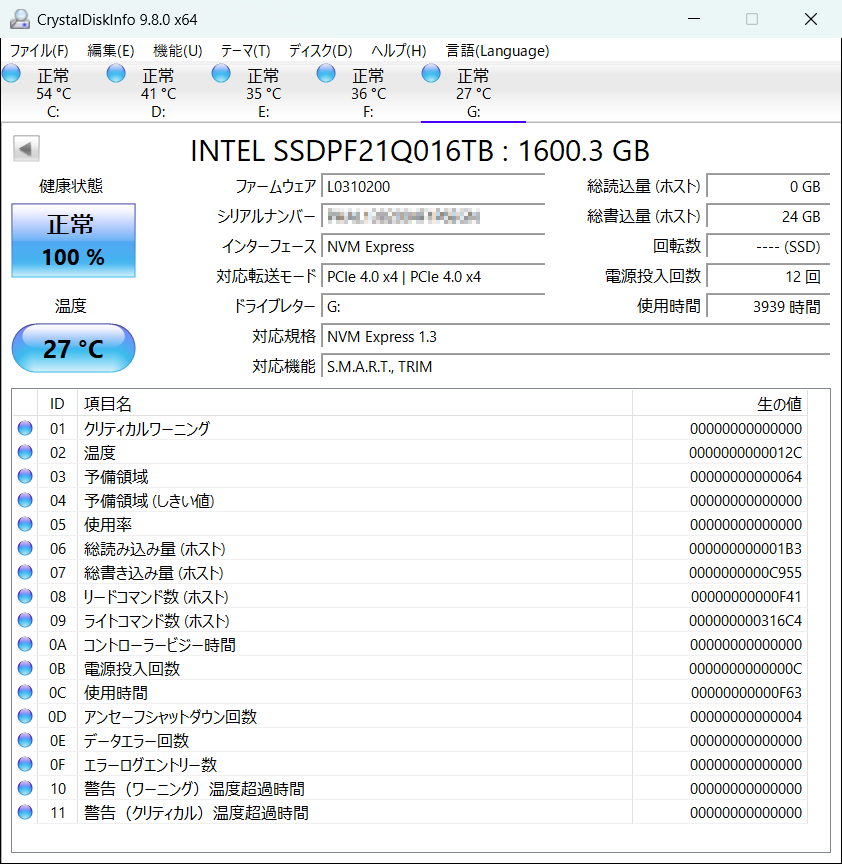
Task: Open the ファイル(F) menu
Action: tap(39, 51)
